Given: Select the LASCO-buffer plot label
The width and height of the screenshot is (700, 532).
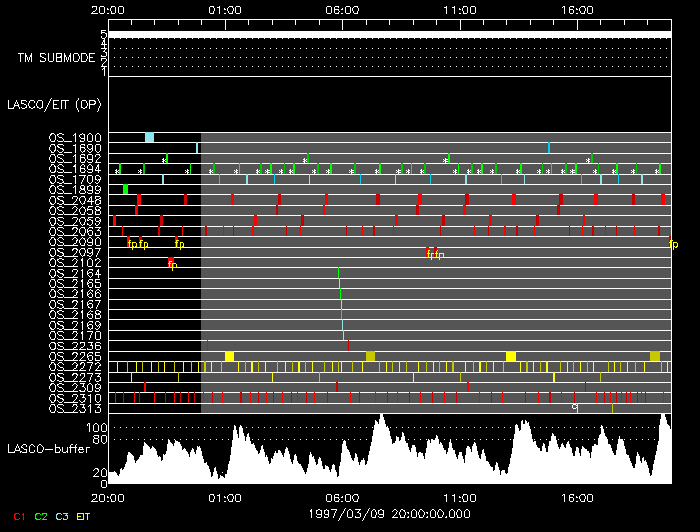Looking at the screenshot, I should pos(46,449).
